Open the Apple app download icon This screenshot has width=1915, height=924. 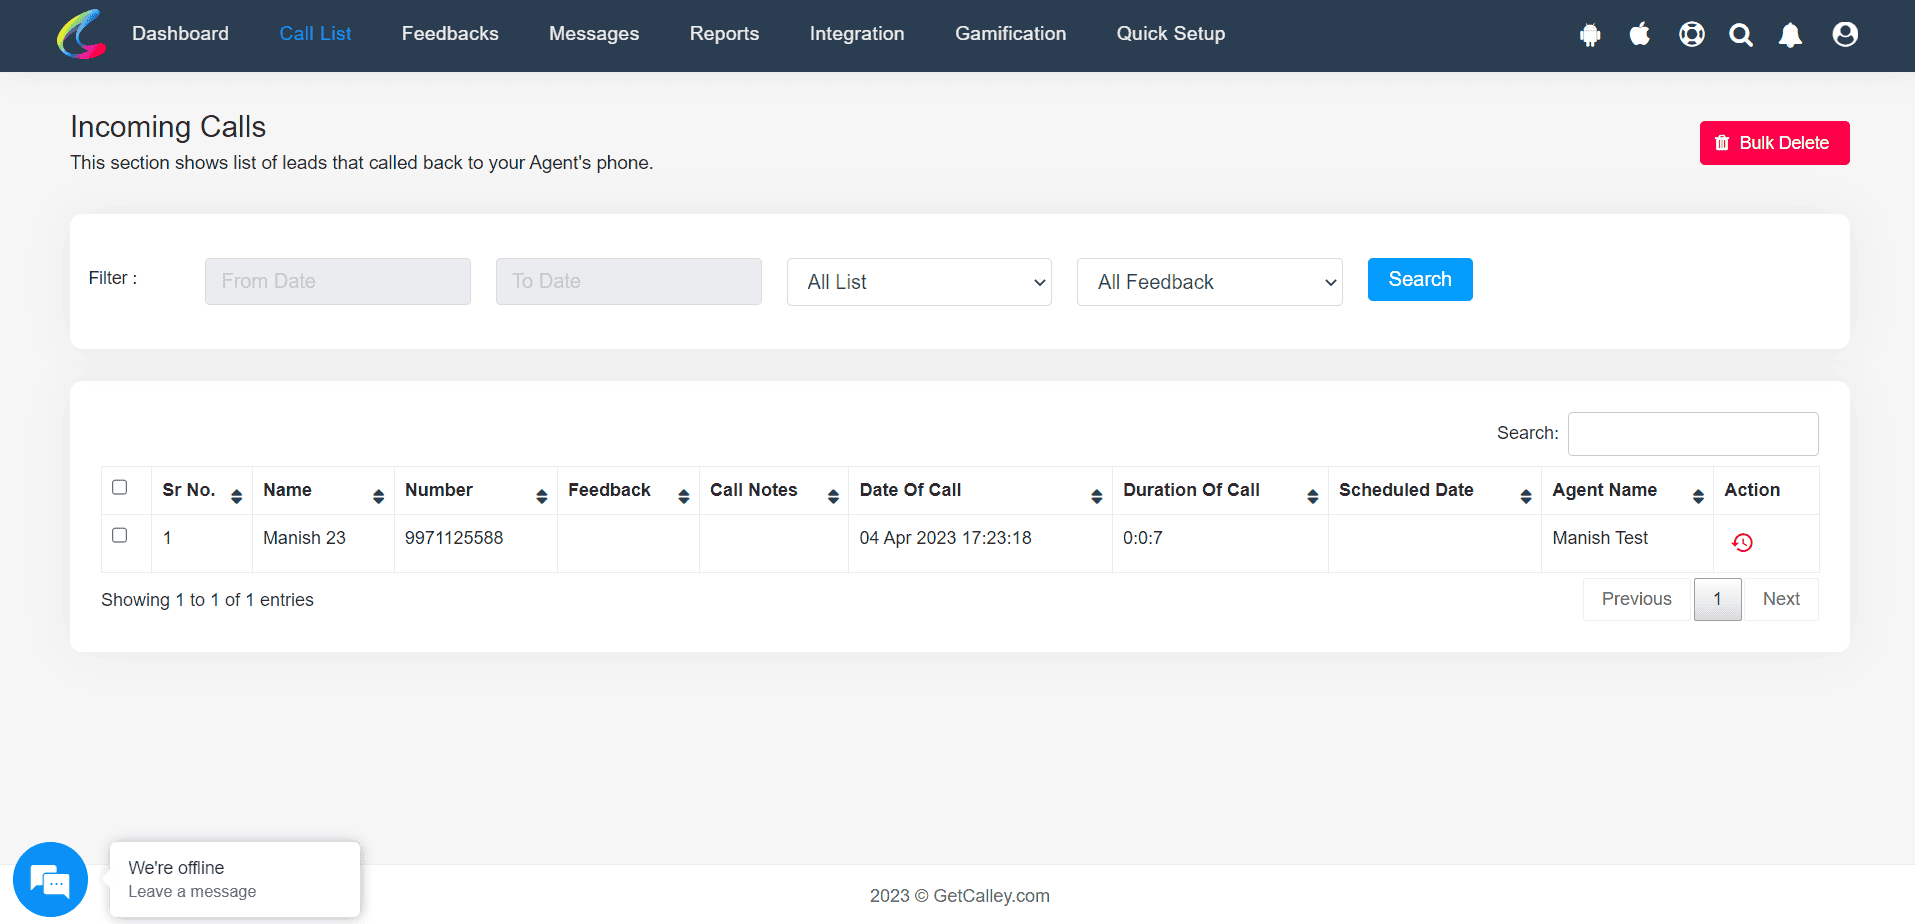point(1640,34)
